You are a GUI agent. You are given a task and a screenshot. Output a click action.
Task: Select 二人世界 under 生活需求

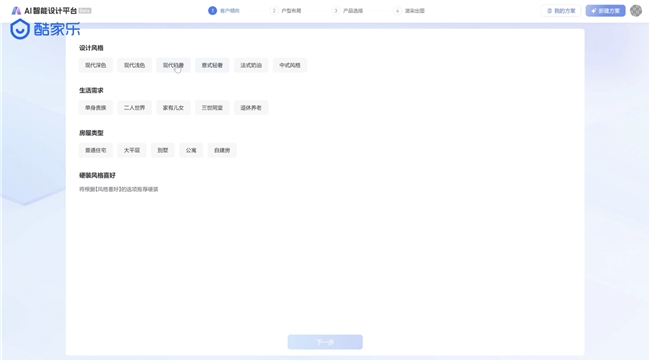(134, 108)
